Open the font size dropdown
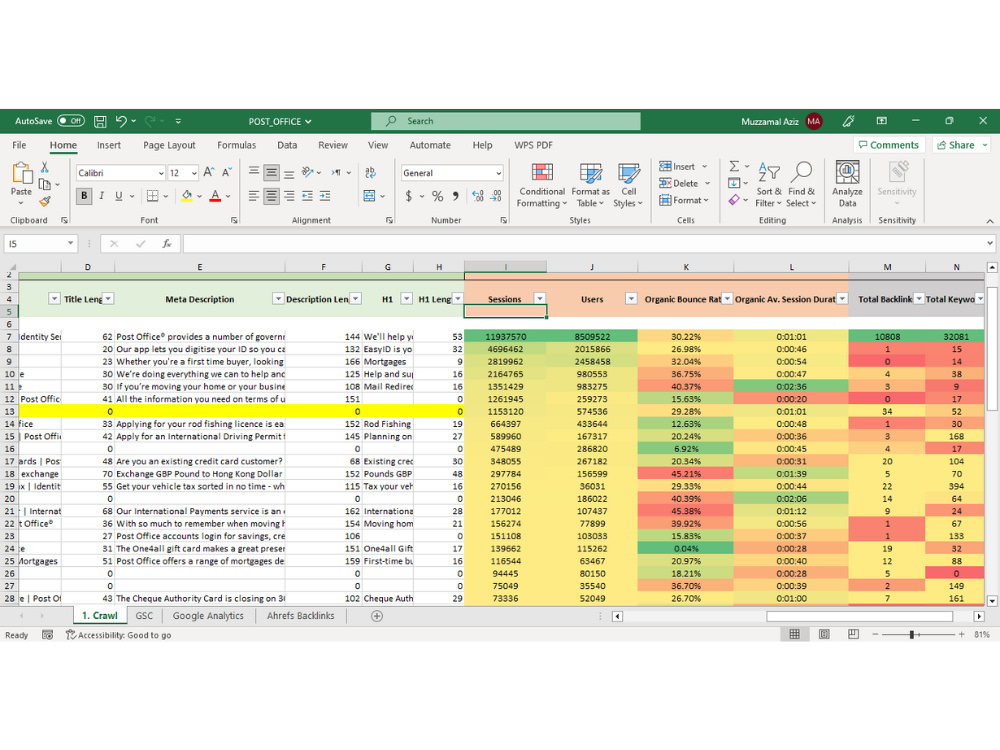1000x750 pixels. tap(194, 173)
